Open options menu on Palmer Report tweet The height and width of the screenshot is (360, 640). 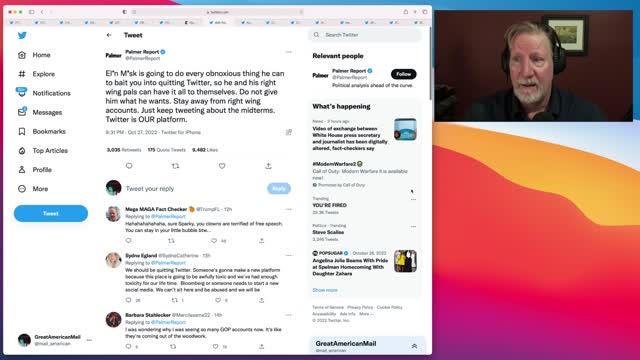(289, 52)
